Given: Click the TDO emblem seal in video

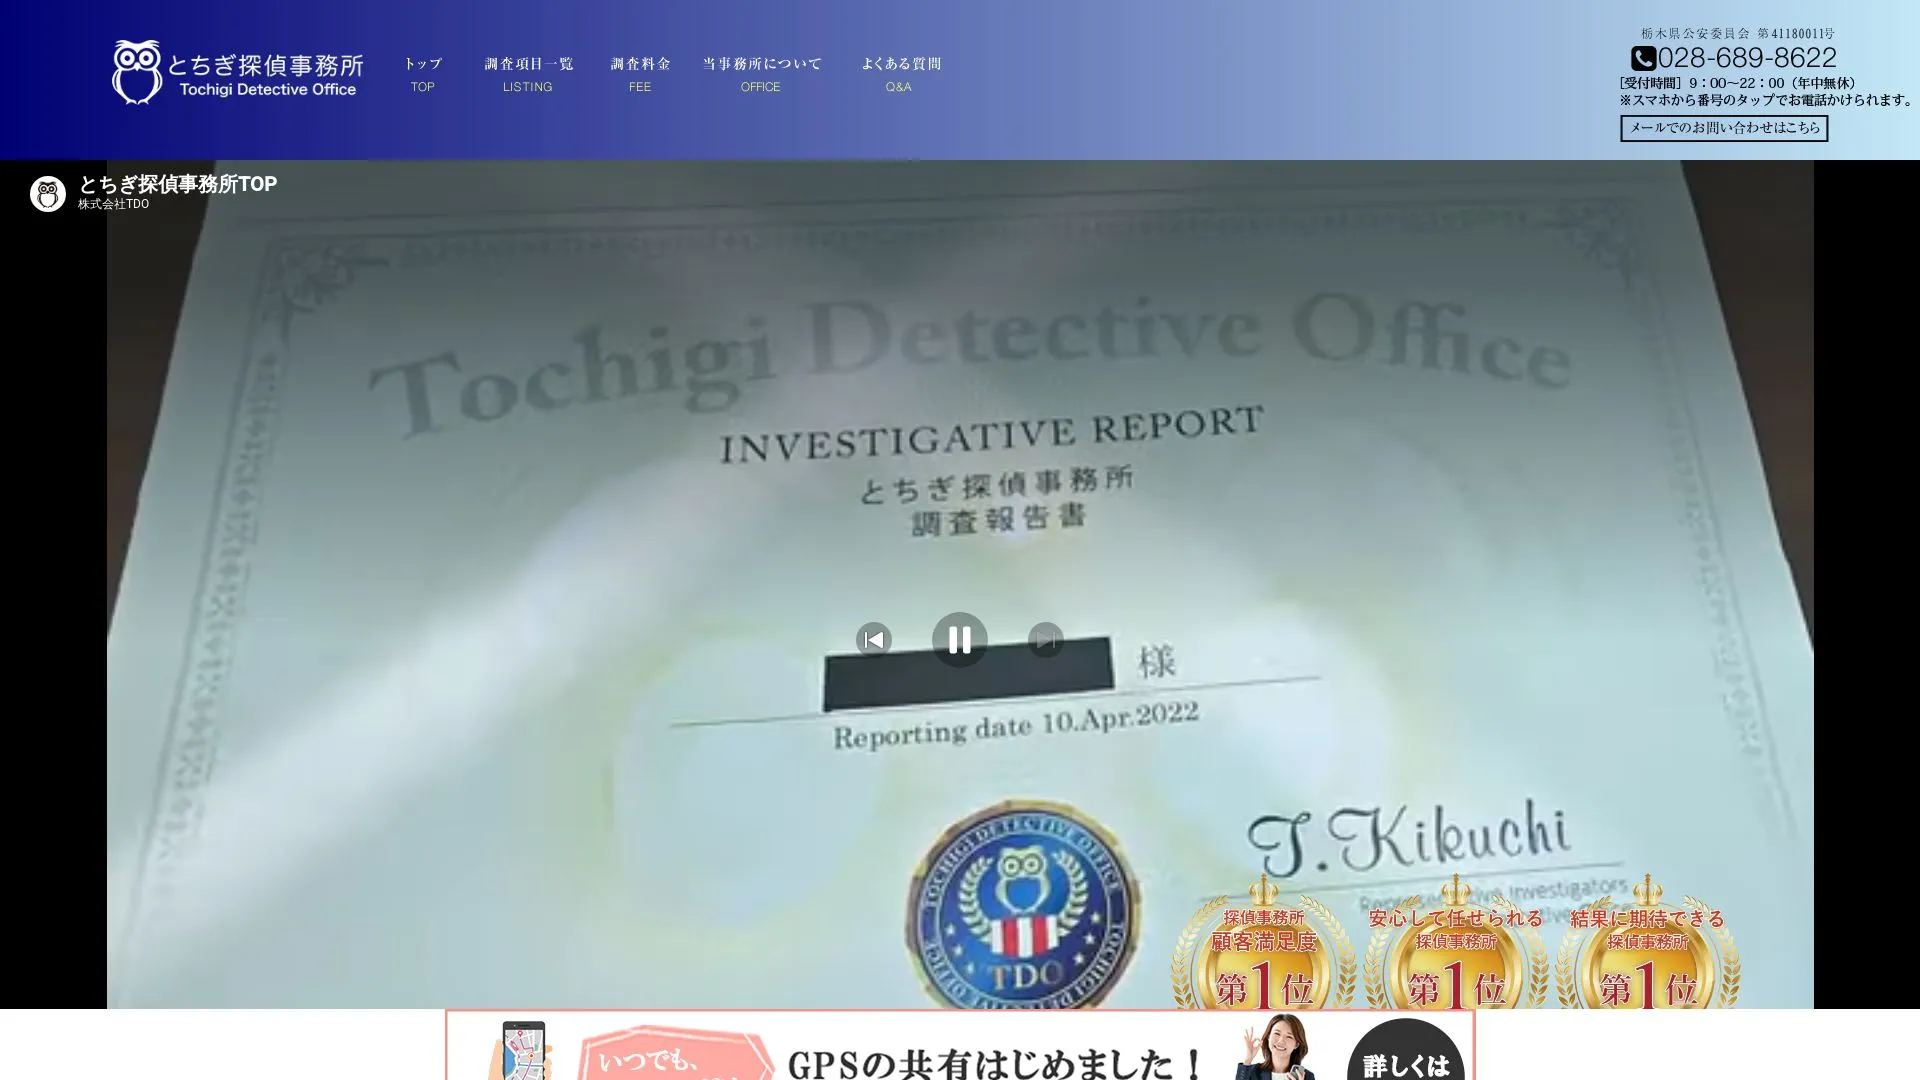Looking at the screenshot, I should point(1022,904).
